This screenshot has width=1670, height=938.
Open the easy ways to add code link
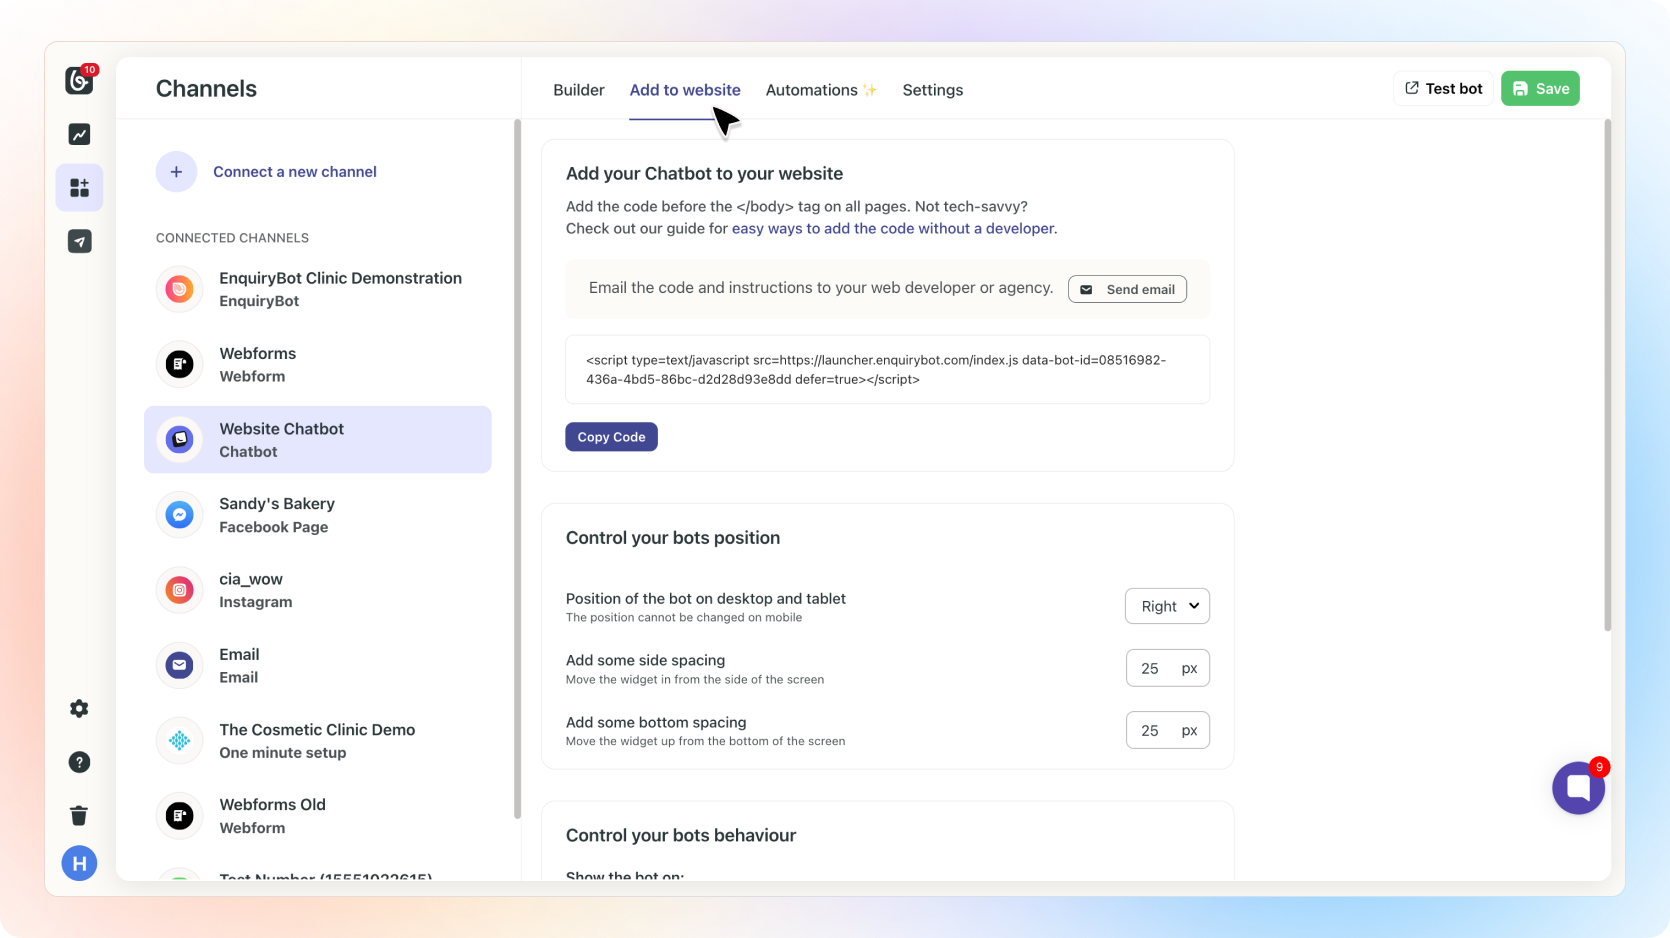[x=894, y=228]
